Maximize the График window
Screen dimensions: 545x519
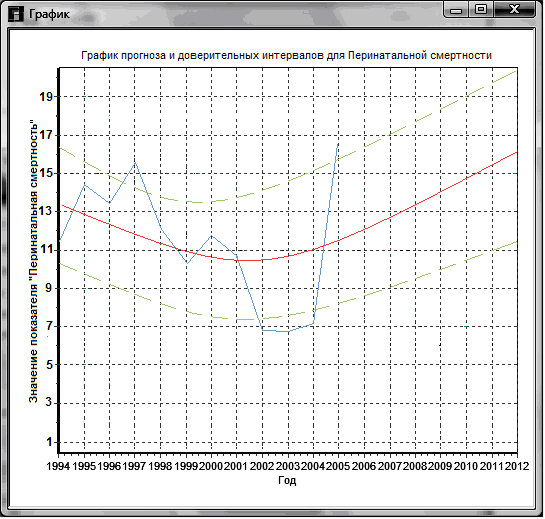click(x=481, y=9)
